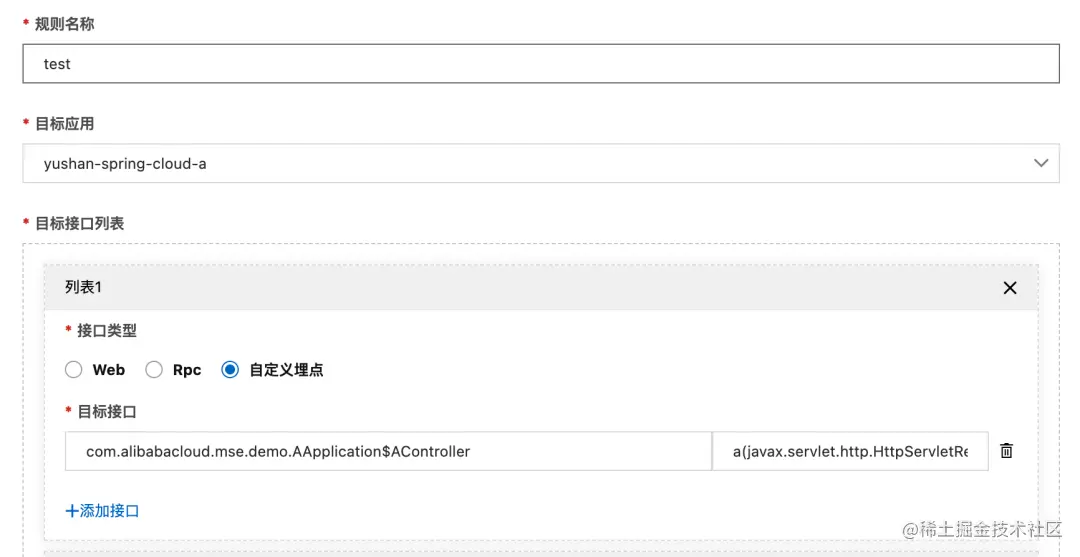Click the 接口类型 field label
1080x557 pixels.
[107, 330]
